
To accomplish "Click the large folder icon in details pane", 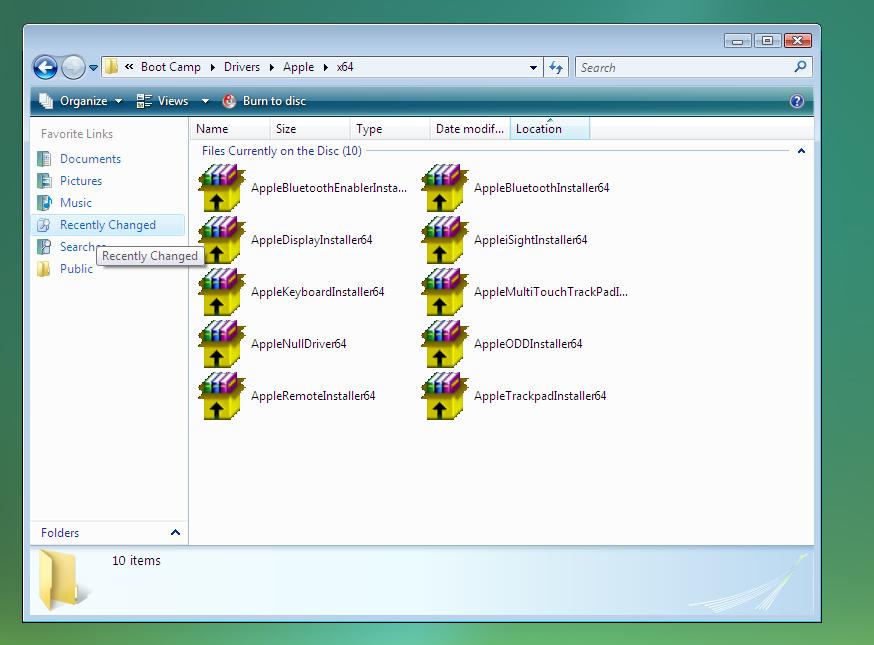I will click(60, 579).
